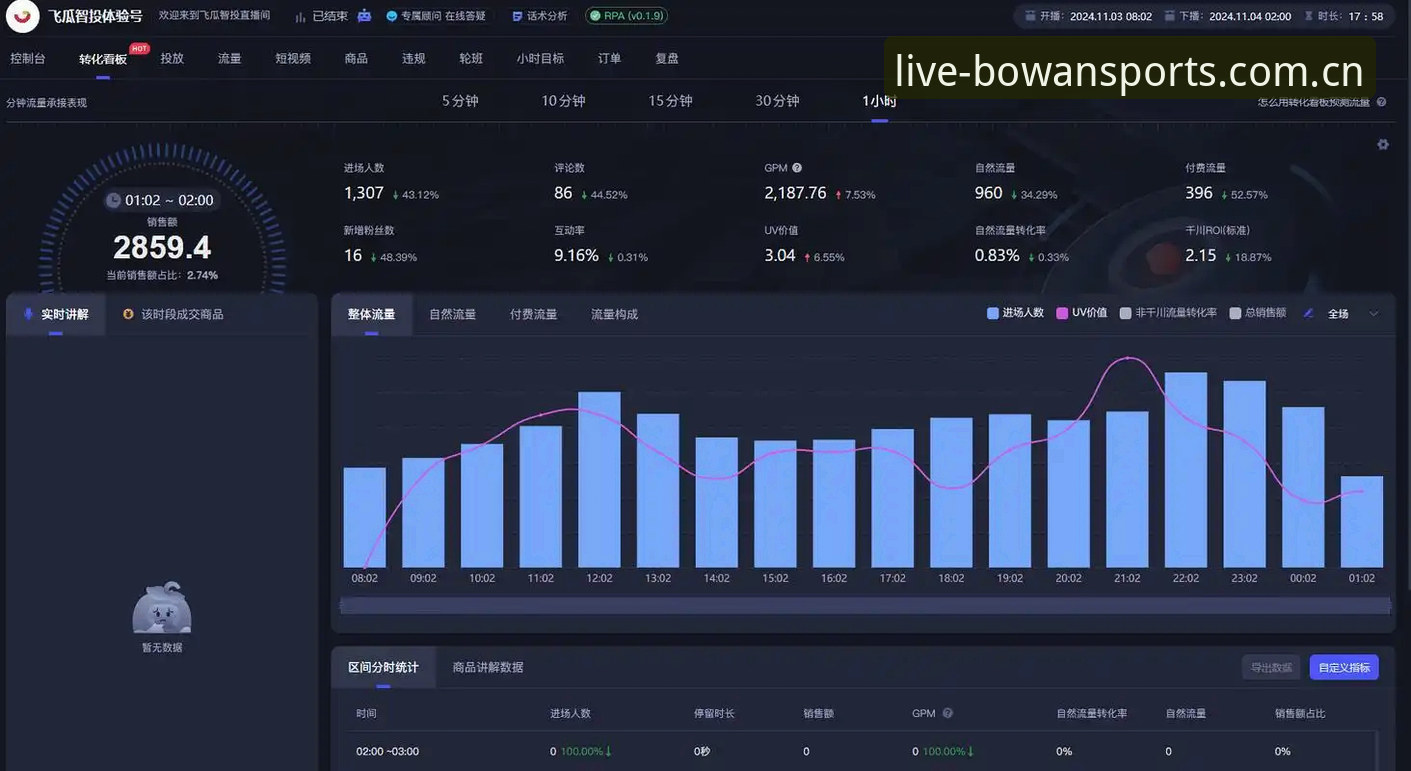Click the 复盘 navigation tab
This screenshot has width=1411, height=771.
(667, 59)
